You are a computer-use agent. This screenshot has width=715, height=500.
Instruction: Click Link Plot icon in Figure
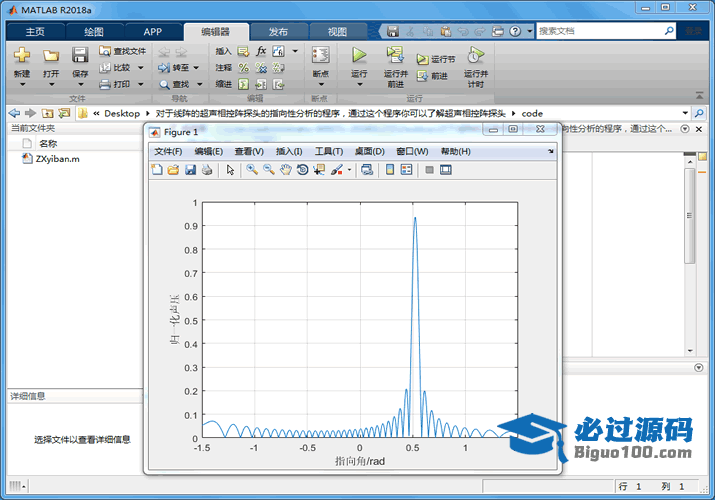pos(367,170)
